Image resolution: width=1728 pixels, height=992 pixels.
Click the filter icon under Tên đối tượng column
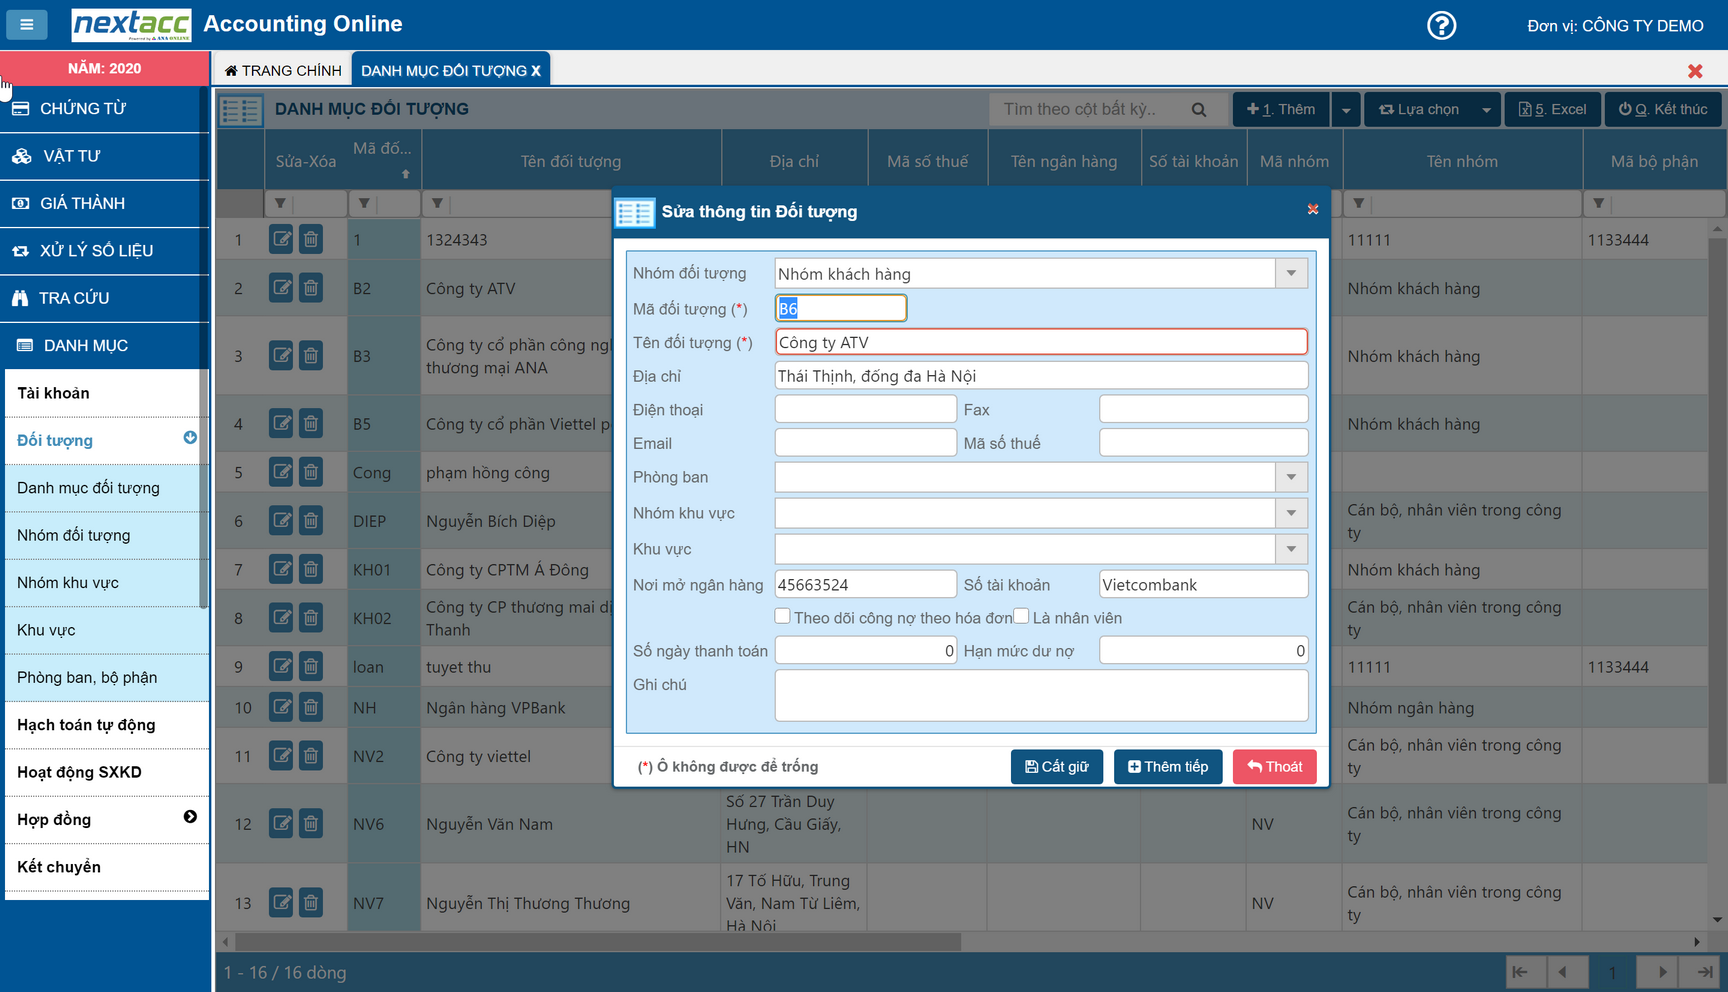pos(437,204)
